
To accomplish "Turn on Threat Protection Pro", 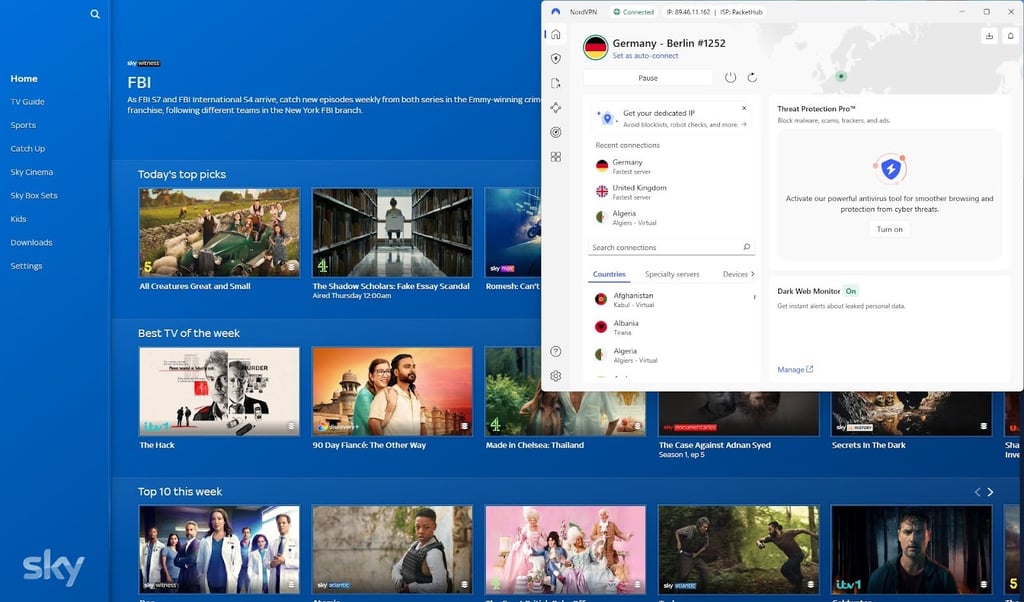I will (889, 229).
